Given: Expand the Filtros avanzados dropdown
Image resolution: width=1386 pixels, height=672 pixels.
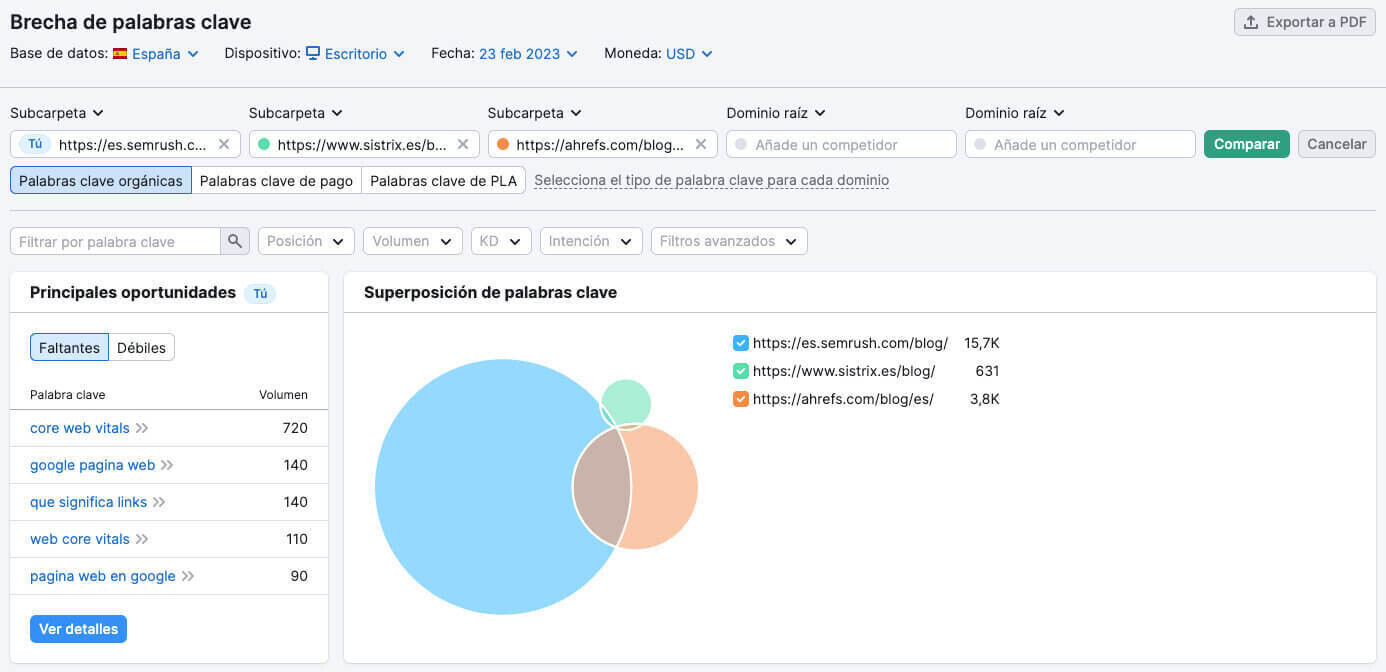Looking at the screenshot, I should coord(728,241).
